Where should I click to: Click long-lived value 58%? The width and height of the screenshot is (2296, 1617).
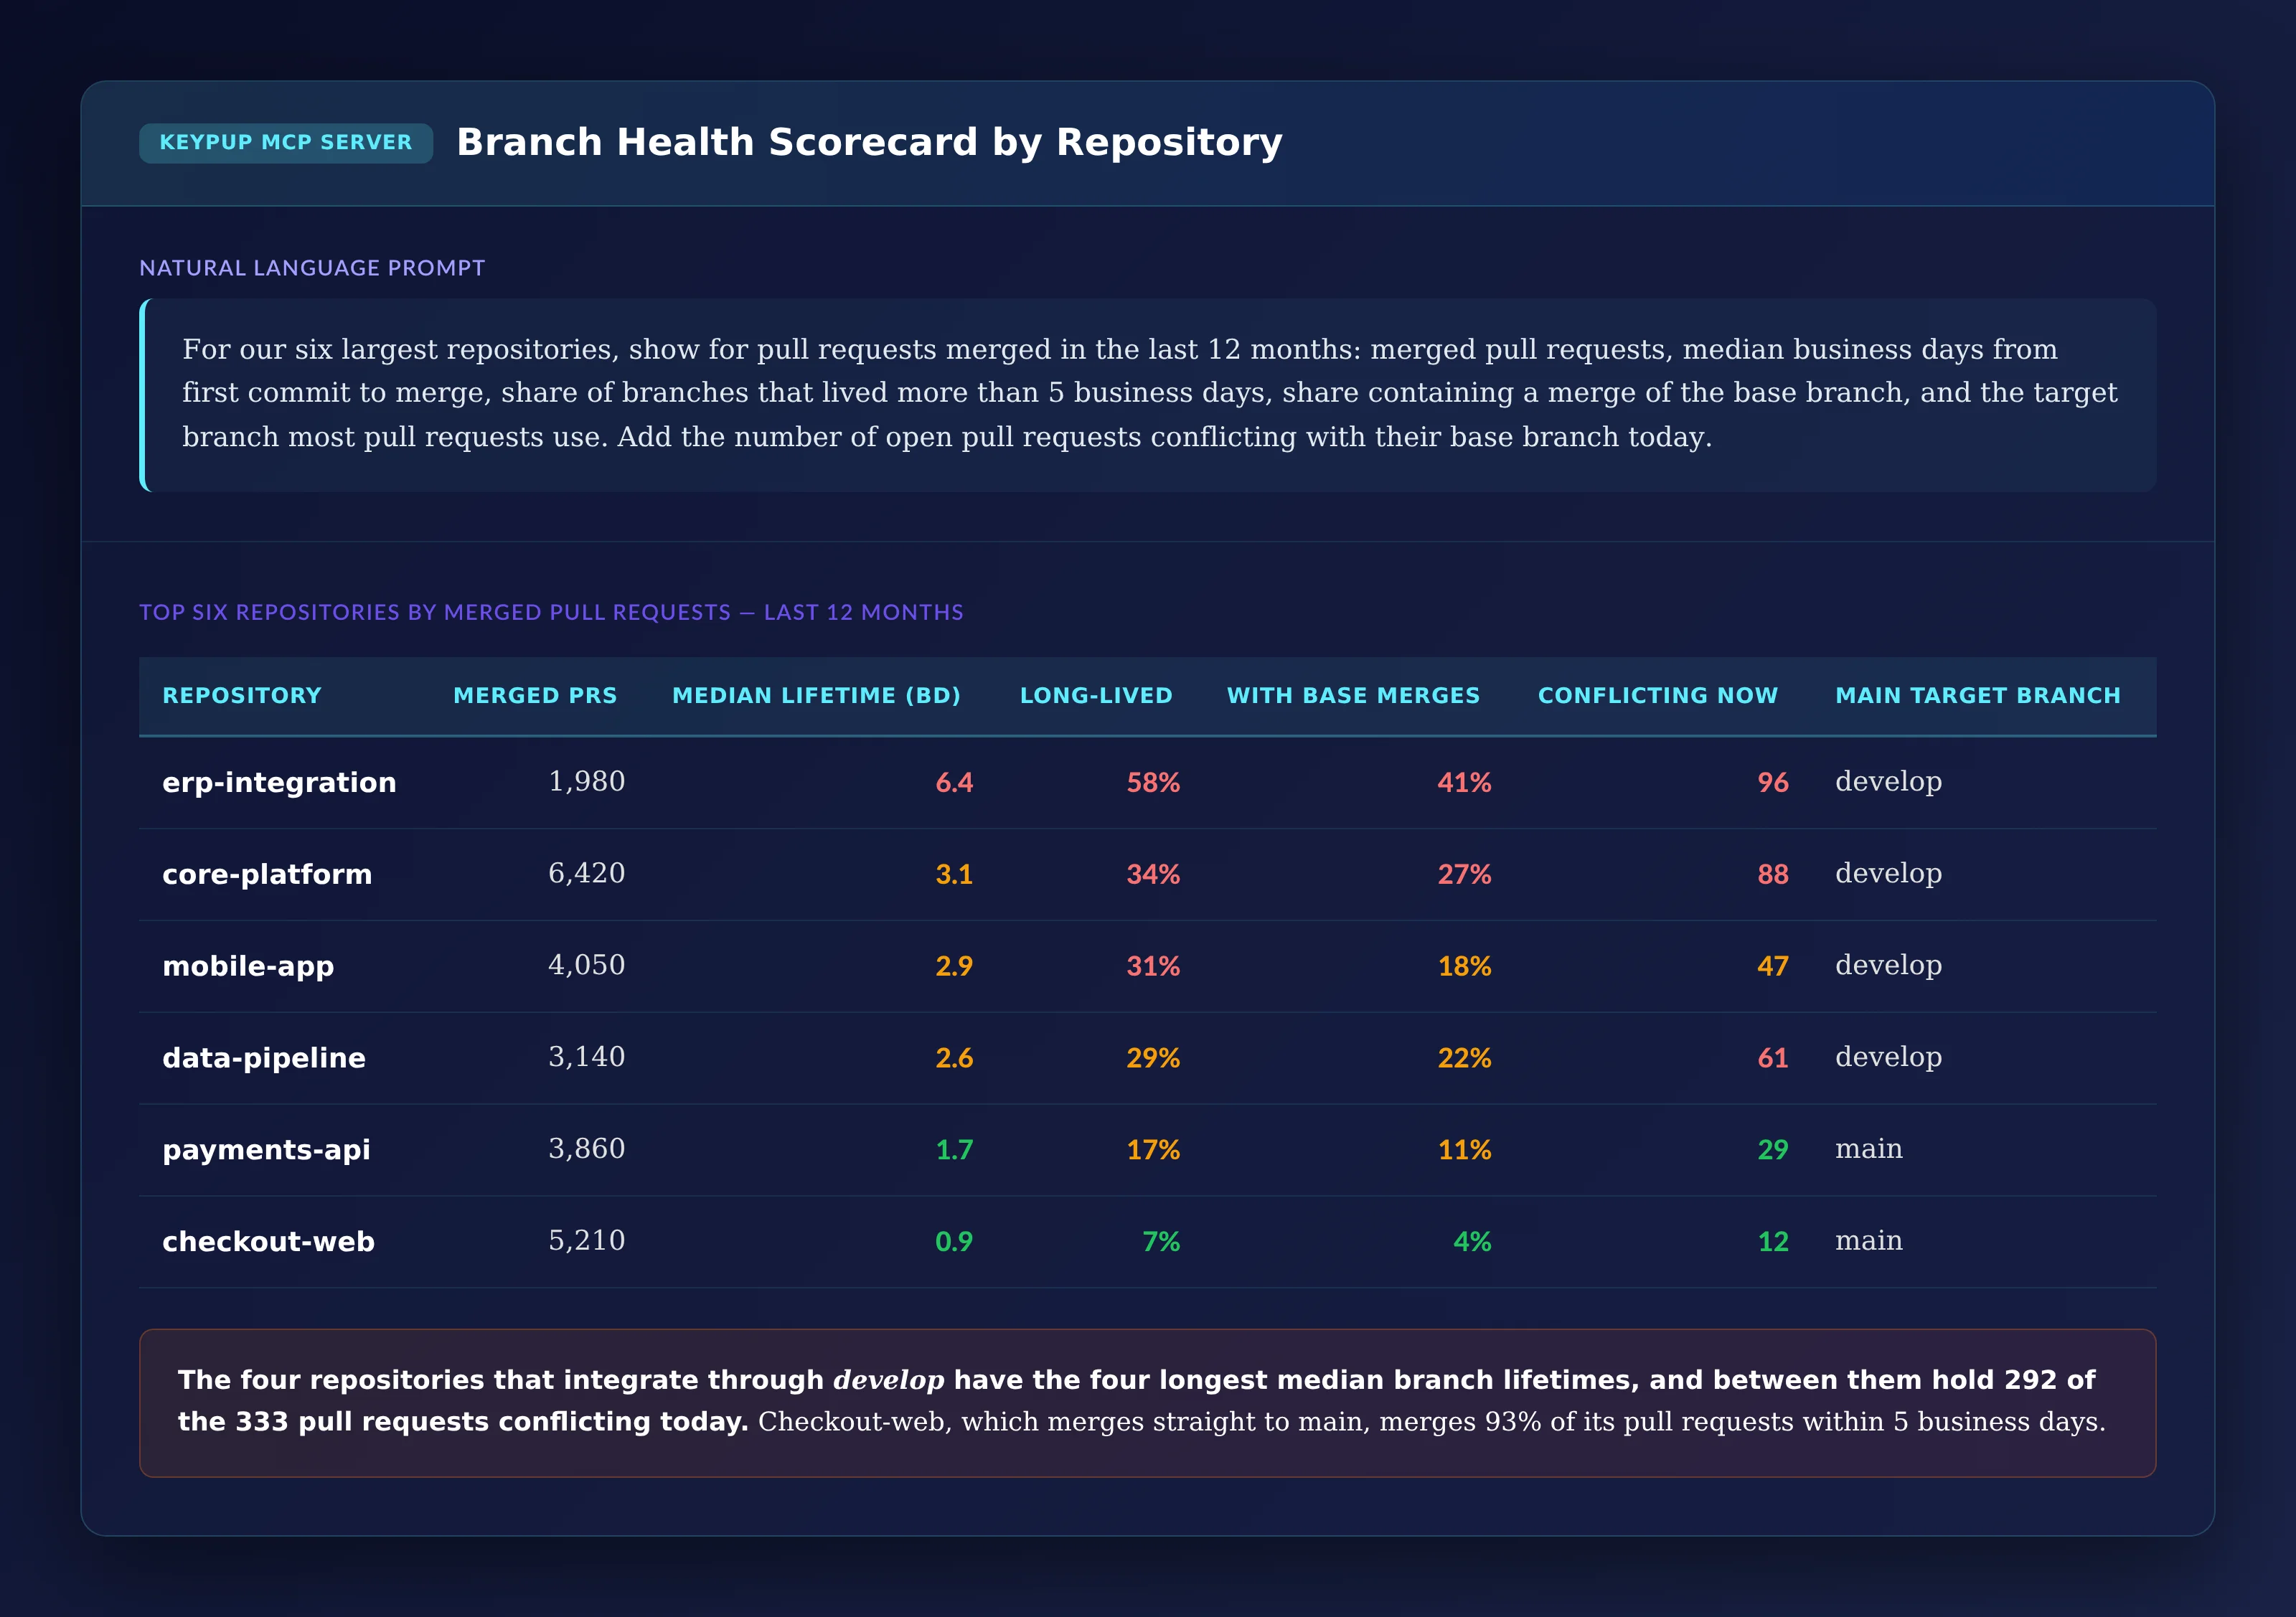click(1153, 783)
